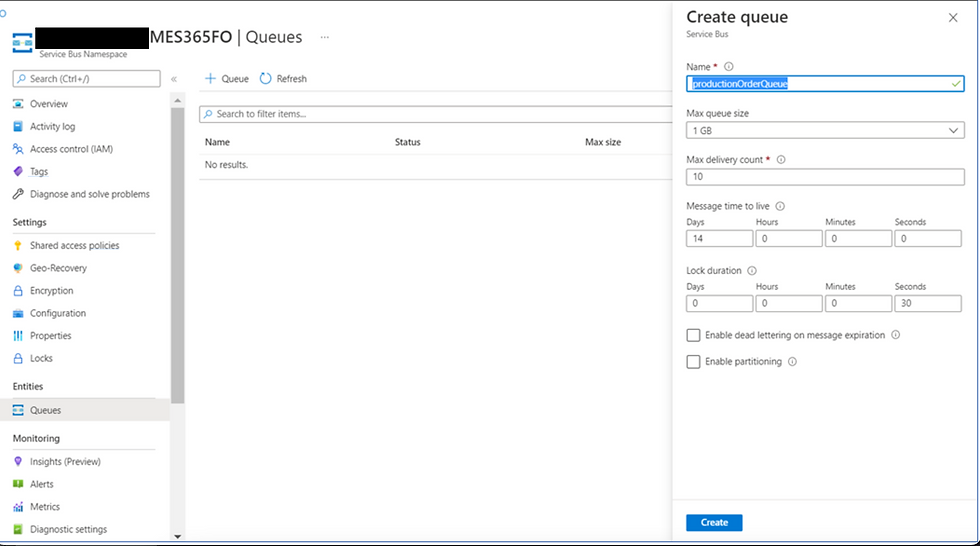This screenshot has width=980, height=546.
Task: Enable dead lettering on message expiration
Action: pyautogui.click(x=693, y=335)
